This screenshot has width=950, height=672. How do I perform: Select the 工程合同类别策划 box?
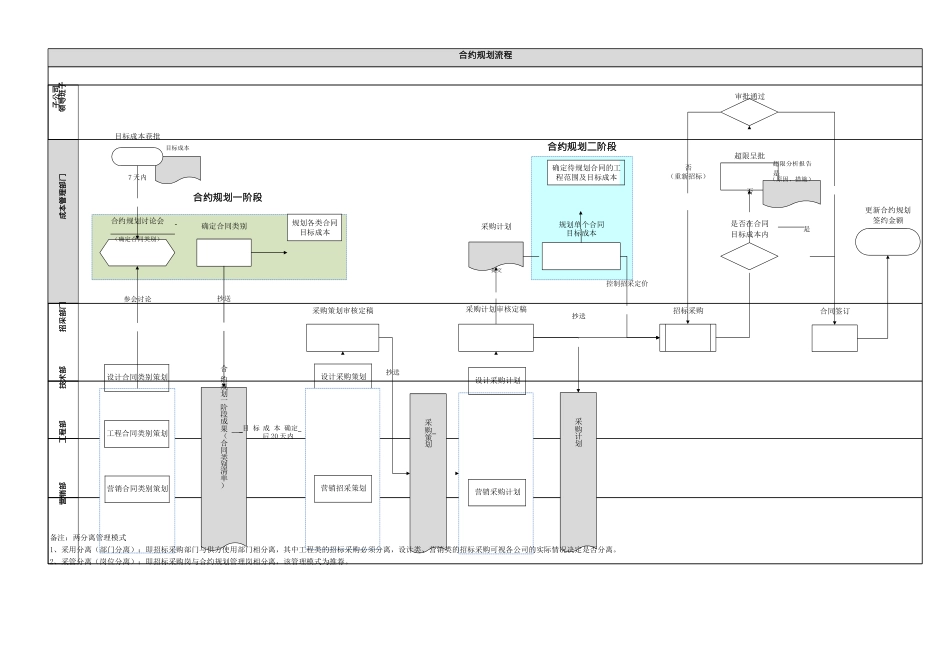136,434
